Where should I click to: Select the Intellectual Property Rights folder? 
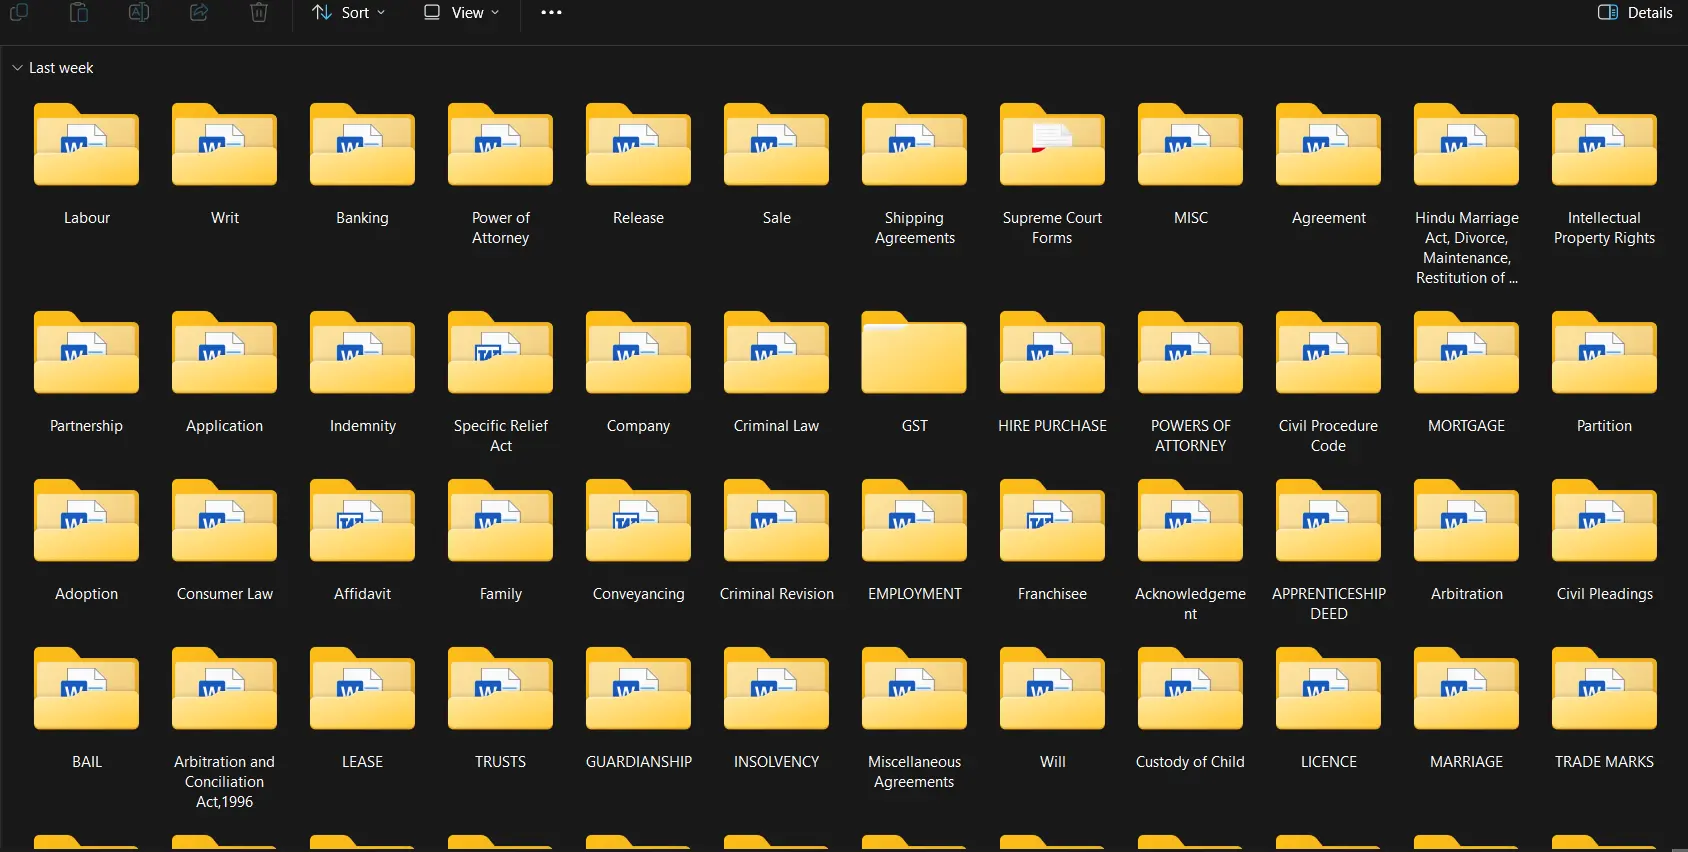click(1604, 148)
